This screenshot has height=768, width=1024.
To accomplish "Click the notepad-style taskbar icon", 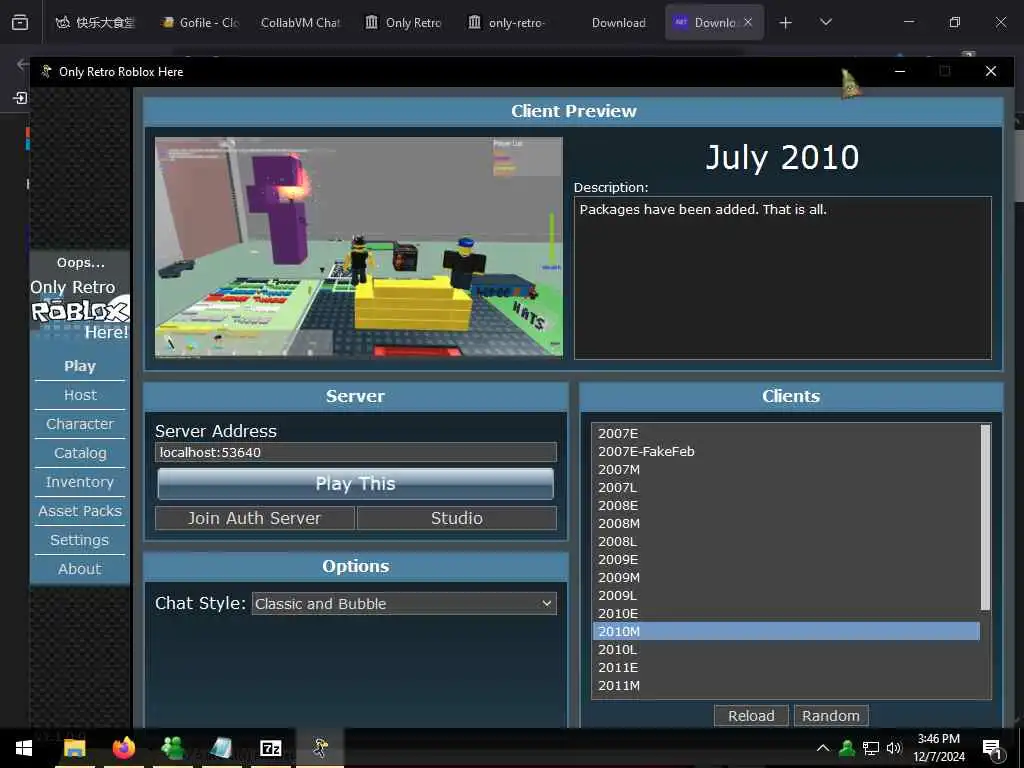I will click(x=221, y=748).
